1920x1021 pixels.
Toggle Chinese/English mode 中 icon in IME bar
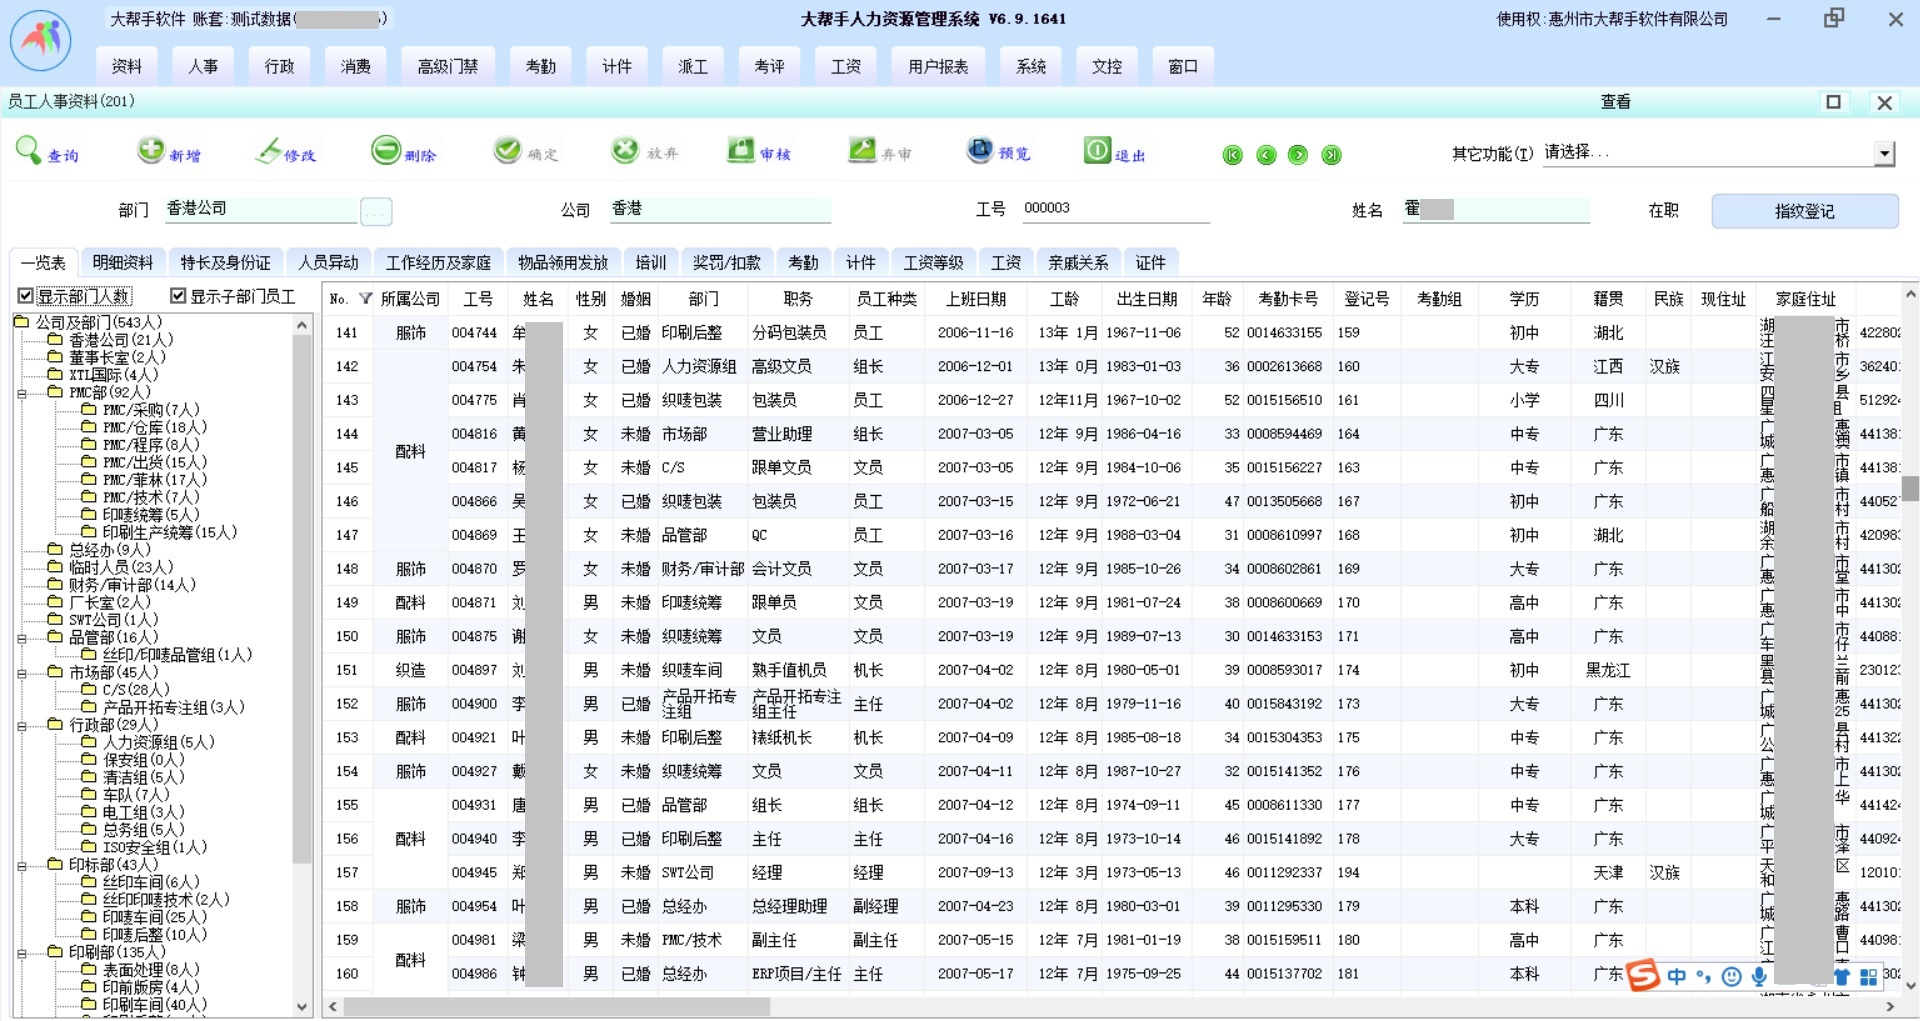coord(1677,976)
